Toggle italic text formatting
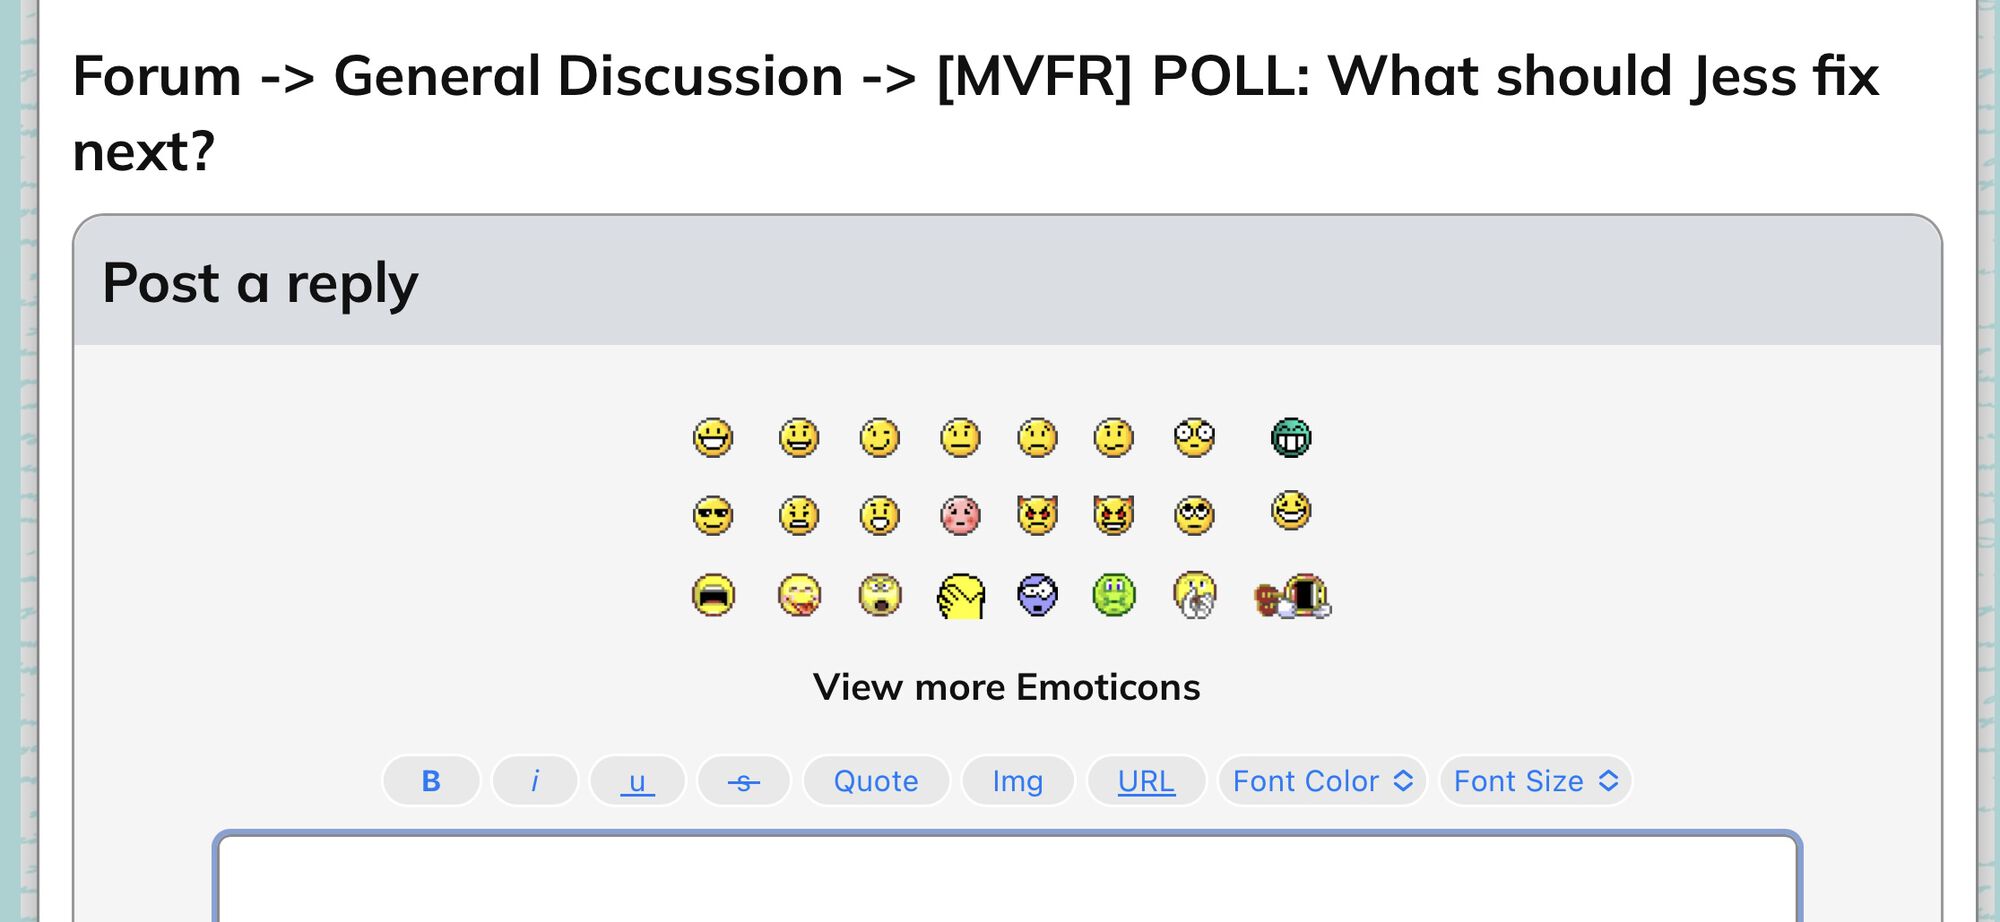2000x922 pixels. coord(535,781)
